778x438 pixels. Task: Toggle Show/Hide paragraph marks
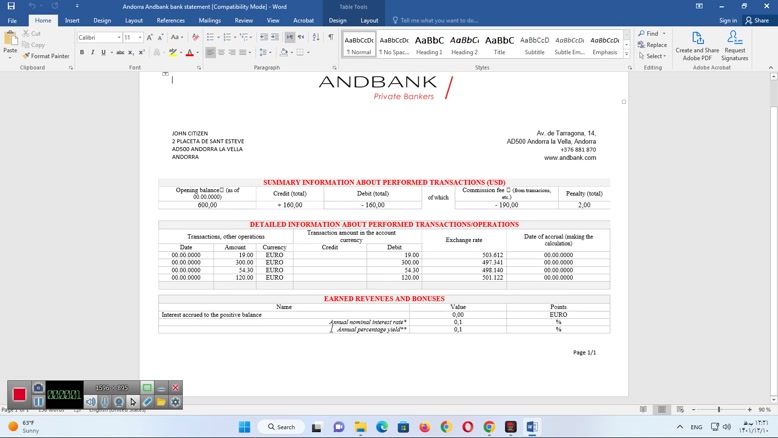point(331,37)
